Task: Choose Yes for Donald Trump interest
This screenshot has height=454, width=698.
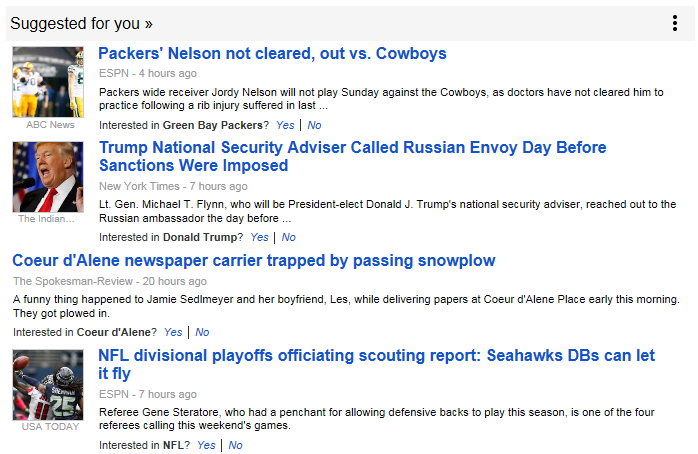Action: click(260, 238)
